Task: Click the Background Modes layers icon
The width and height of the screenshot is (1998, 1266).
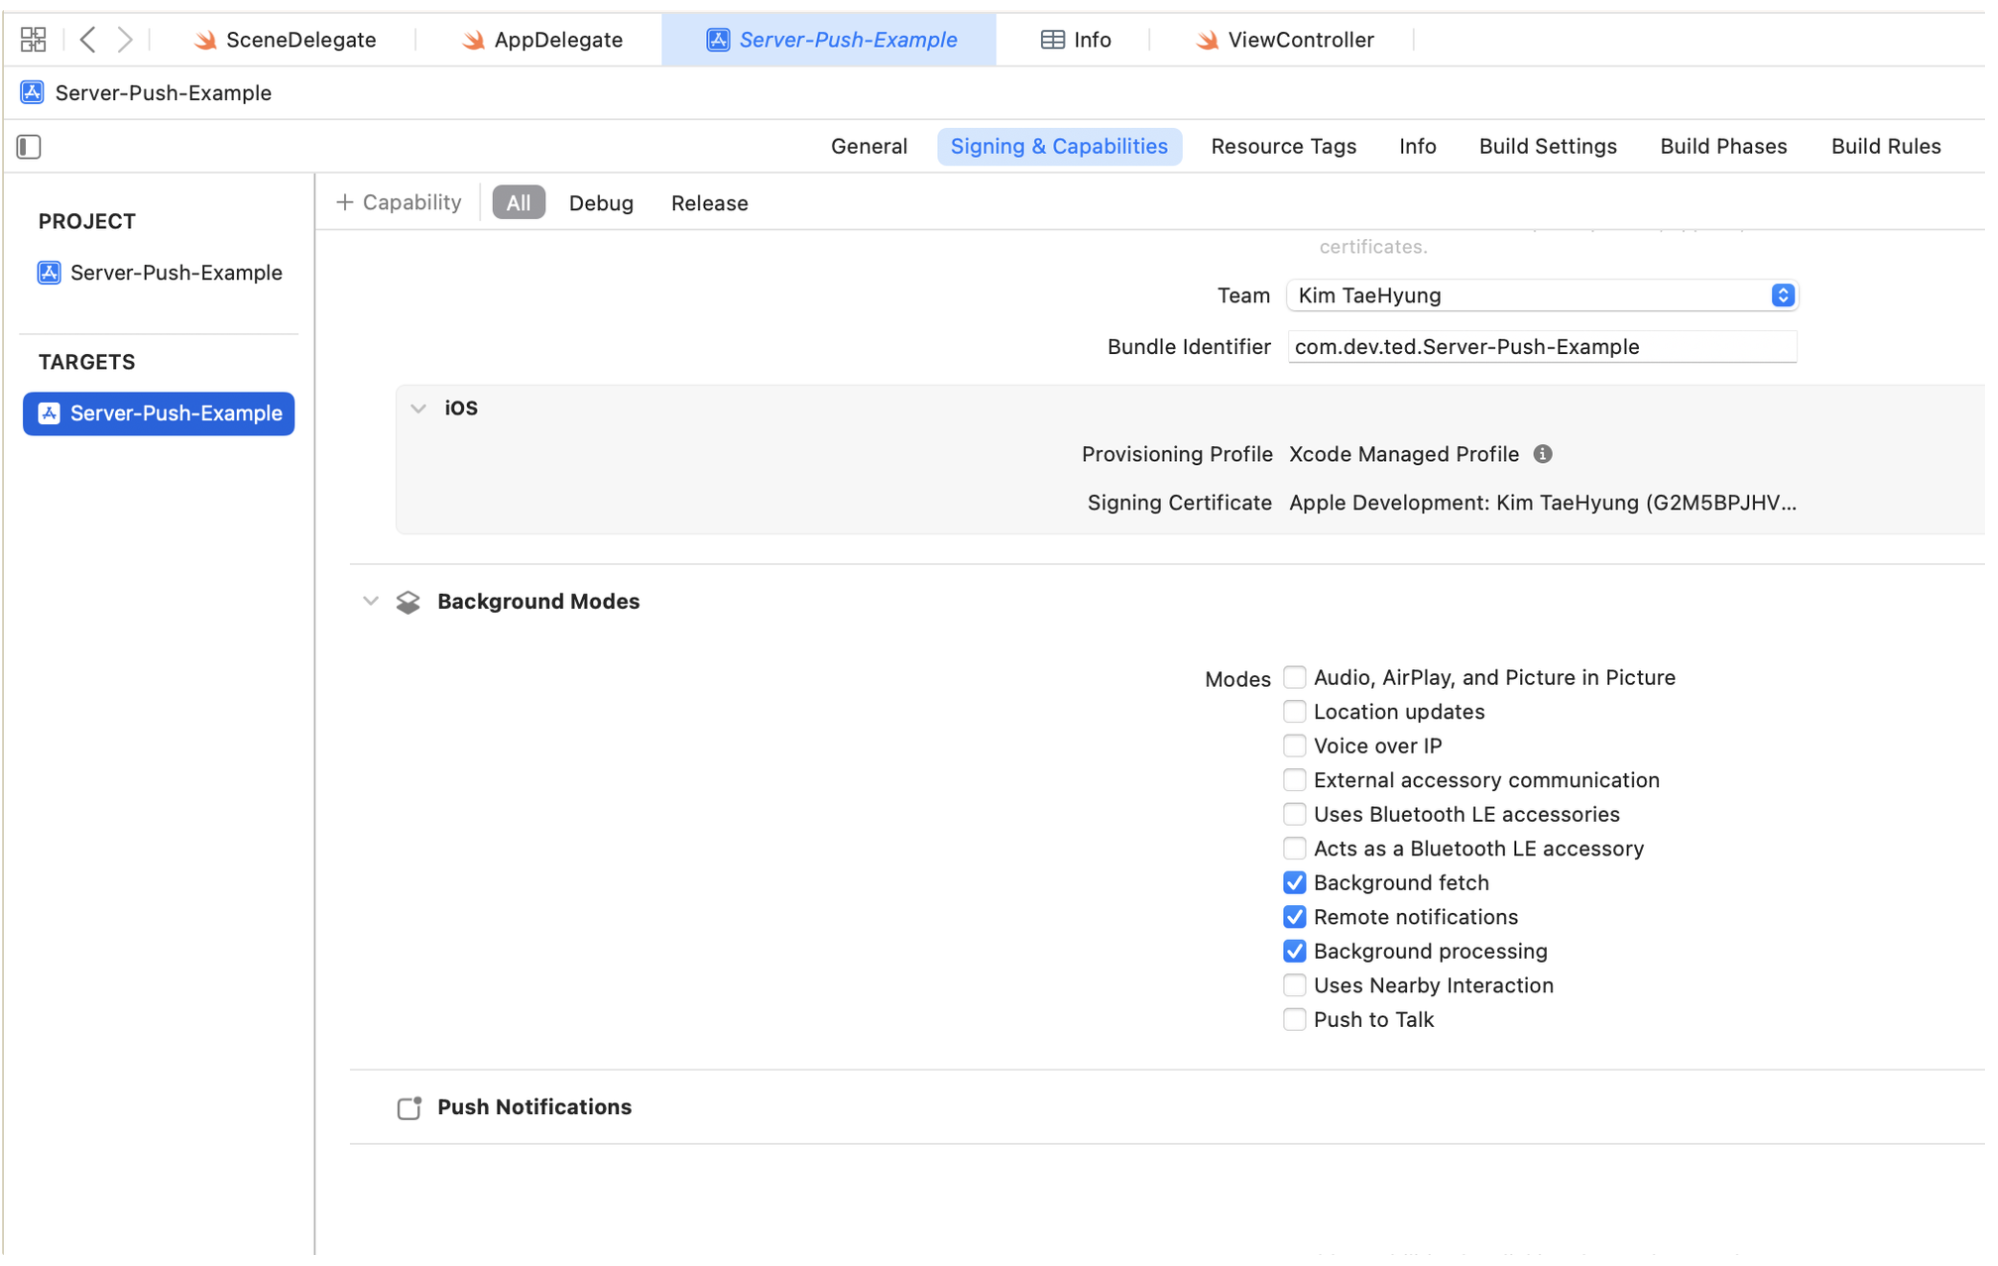Action: 408,602
